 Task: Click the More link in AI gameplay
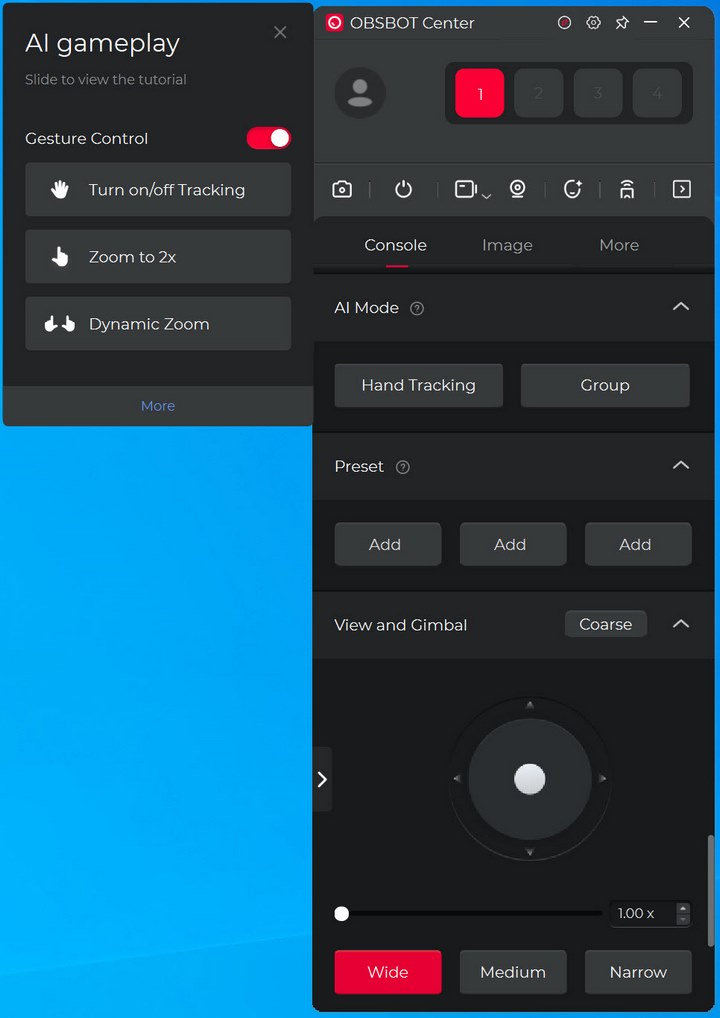[x=158, y=406]
